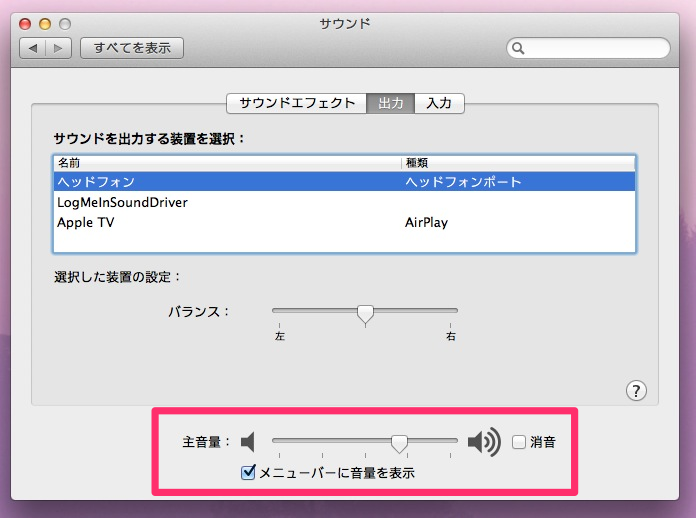Click the forward navigation arrow
Screen dimensions: 696x518
tap(58, 48)
